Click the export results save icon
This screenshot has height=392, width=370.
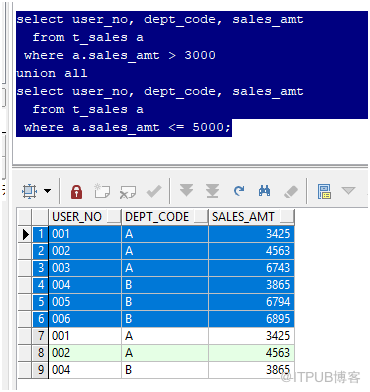[324, 191]
